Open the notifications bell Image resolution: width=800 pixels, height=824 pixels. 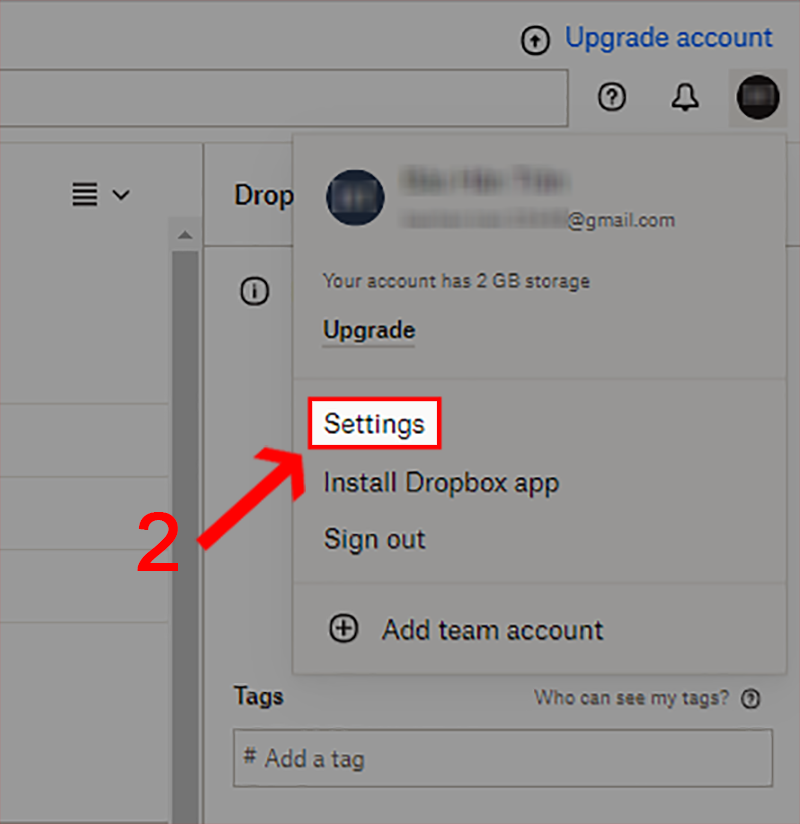[685, 97]
